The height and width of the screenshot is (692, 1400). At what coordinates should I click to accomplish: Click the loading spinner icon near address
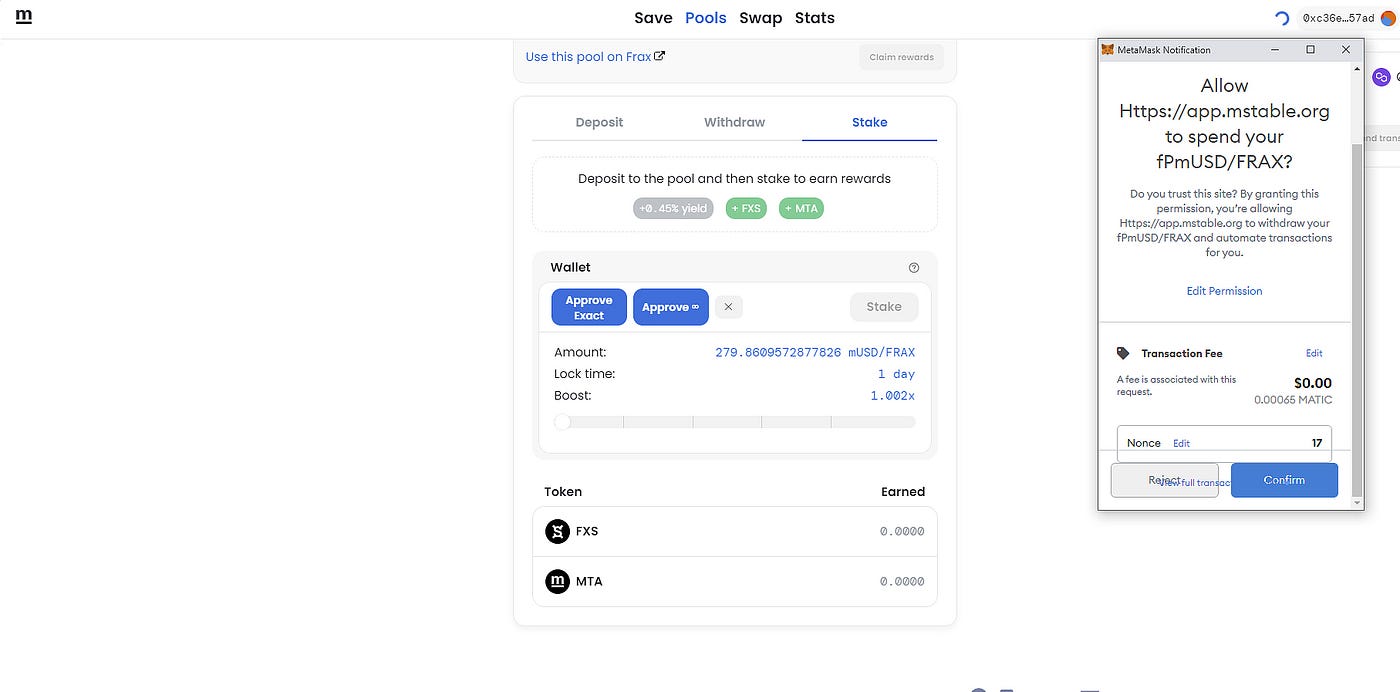(x=1282, y=18)
